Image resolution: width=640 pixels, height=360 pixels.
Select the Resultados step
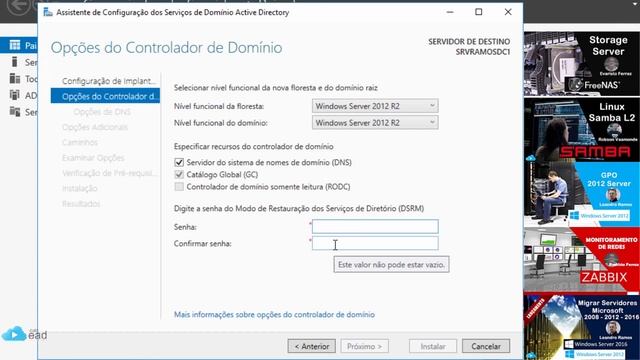pos(81,204)
